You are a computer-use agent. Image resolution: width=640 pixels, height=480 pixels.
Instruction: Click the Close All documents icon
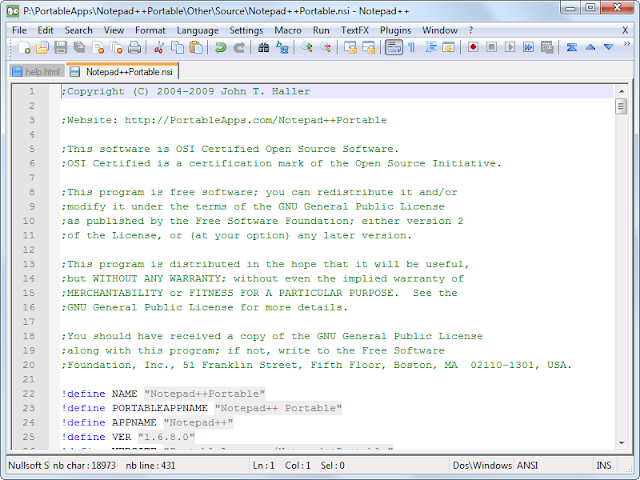click(x=116, y=48)
